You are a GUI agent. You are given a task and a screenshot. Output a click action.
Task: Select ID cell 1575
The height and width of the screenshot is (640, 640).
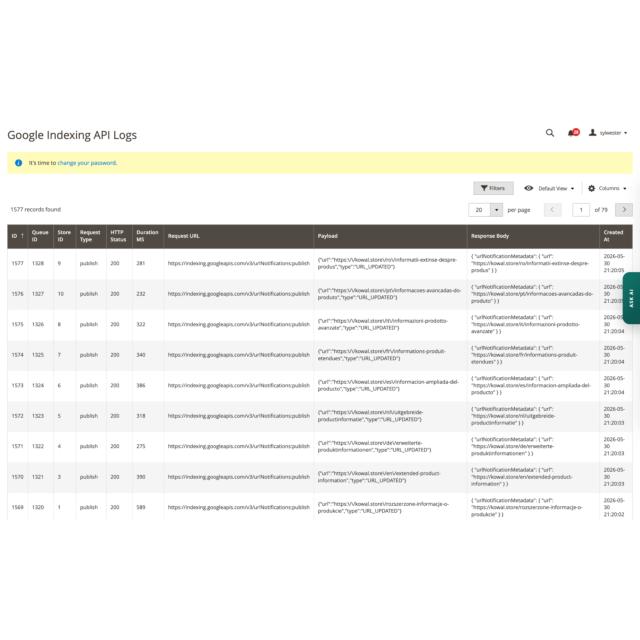18,324
